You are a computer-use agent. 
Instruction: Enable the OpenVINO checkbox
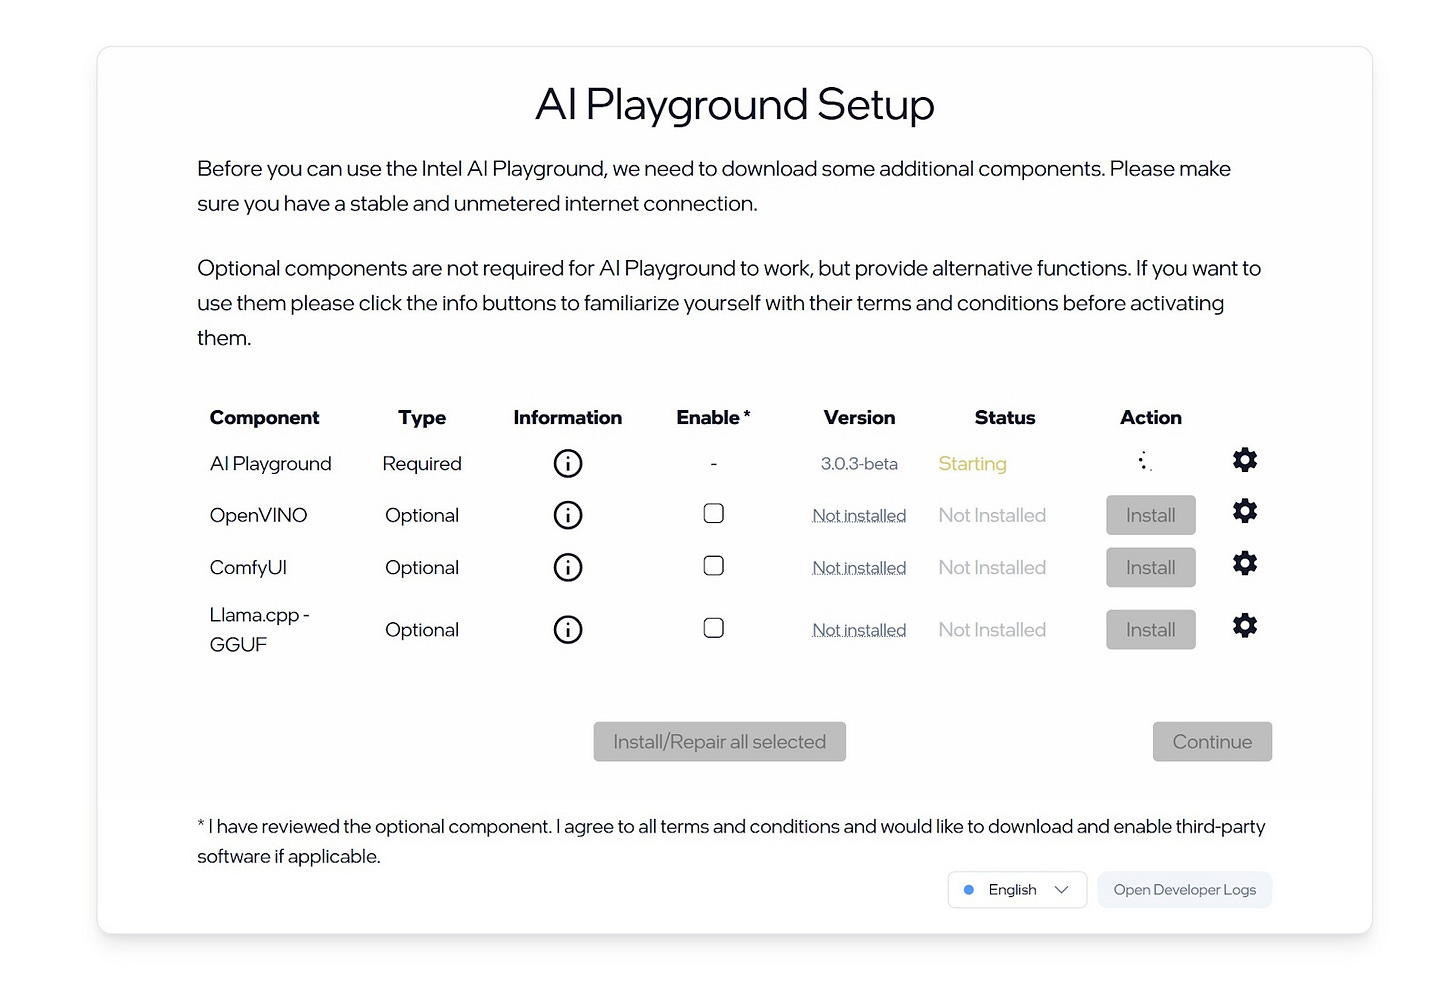pos(714,514)
